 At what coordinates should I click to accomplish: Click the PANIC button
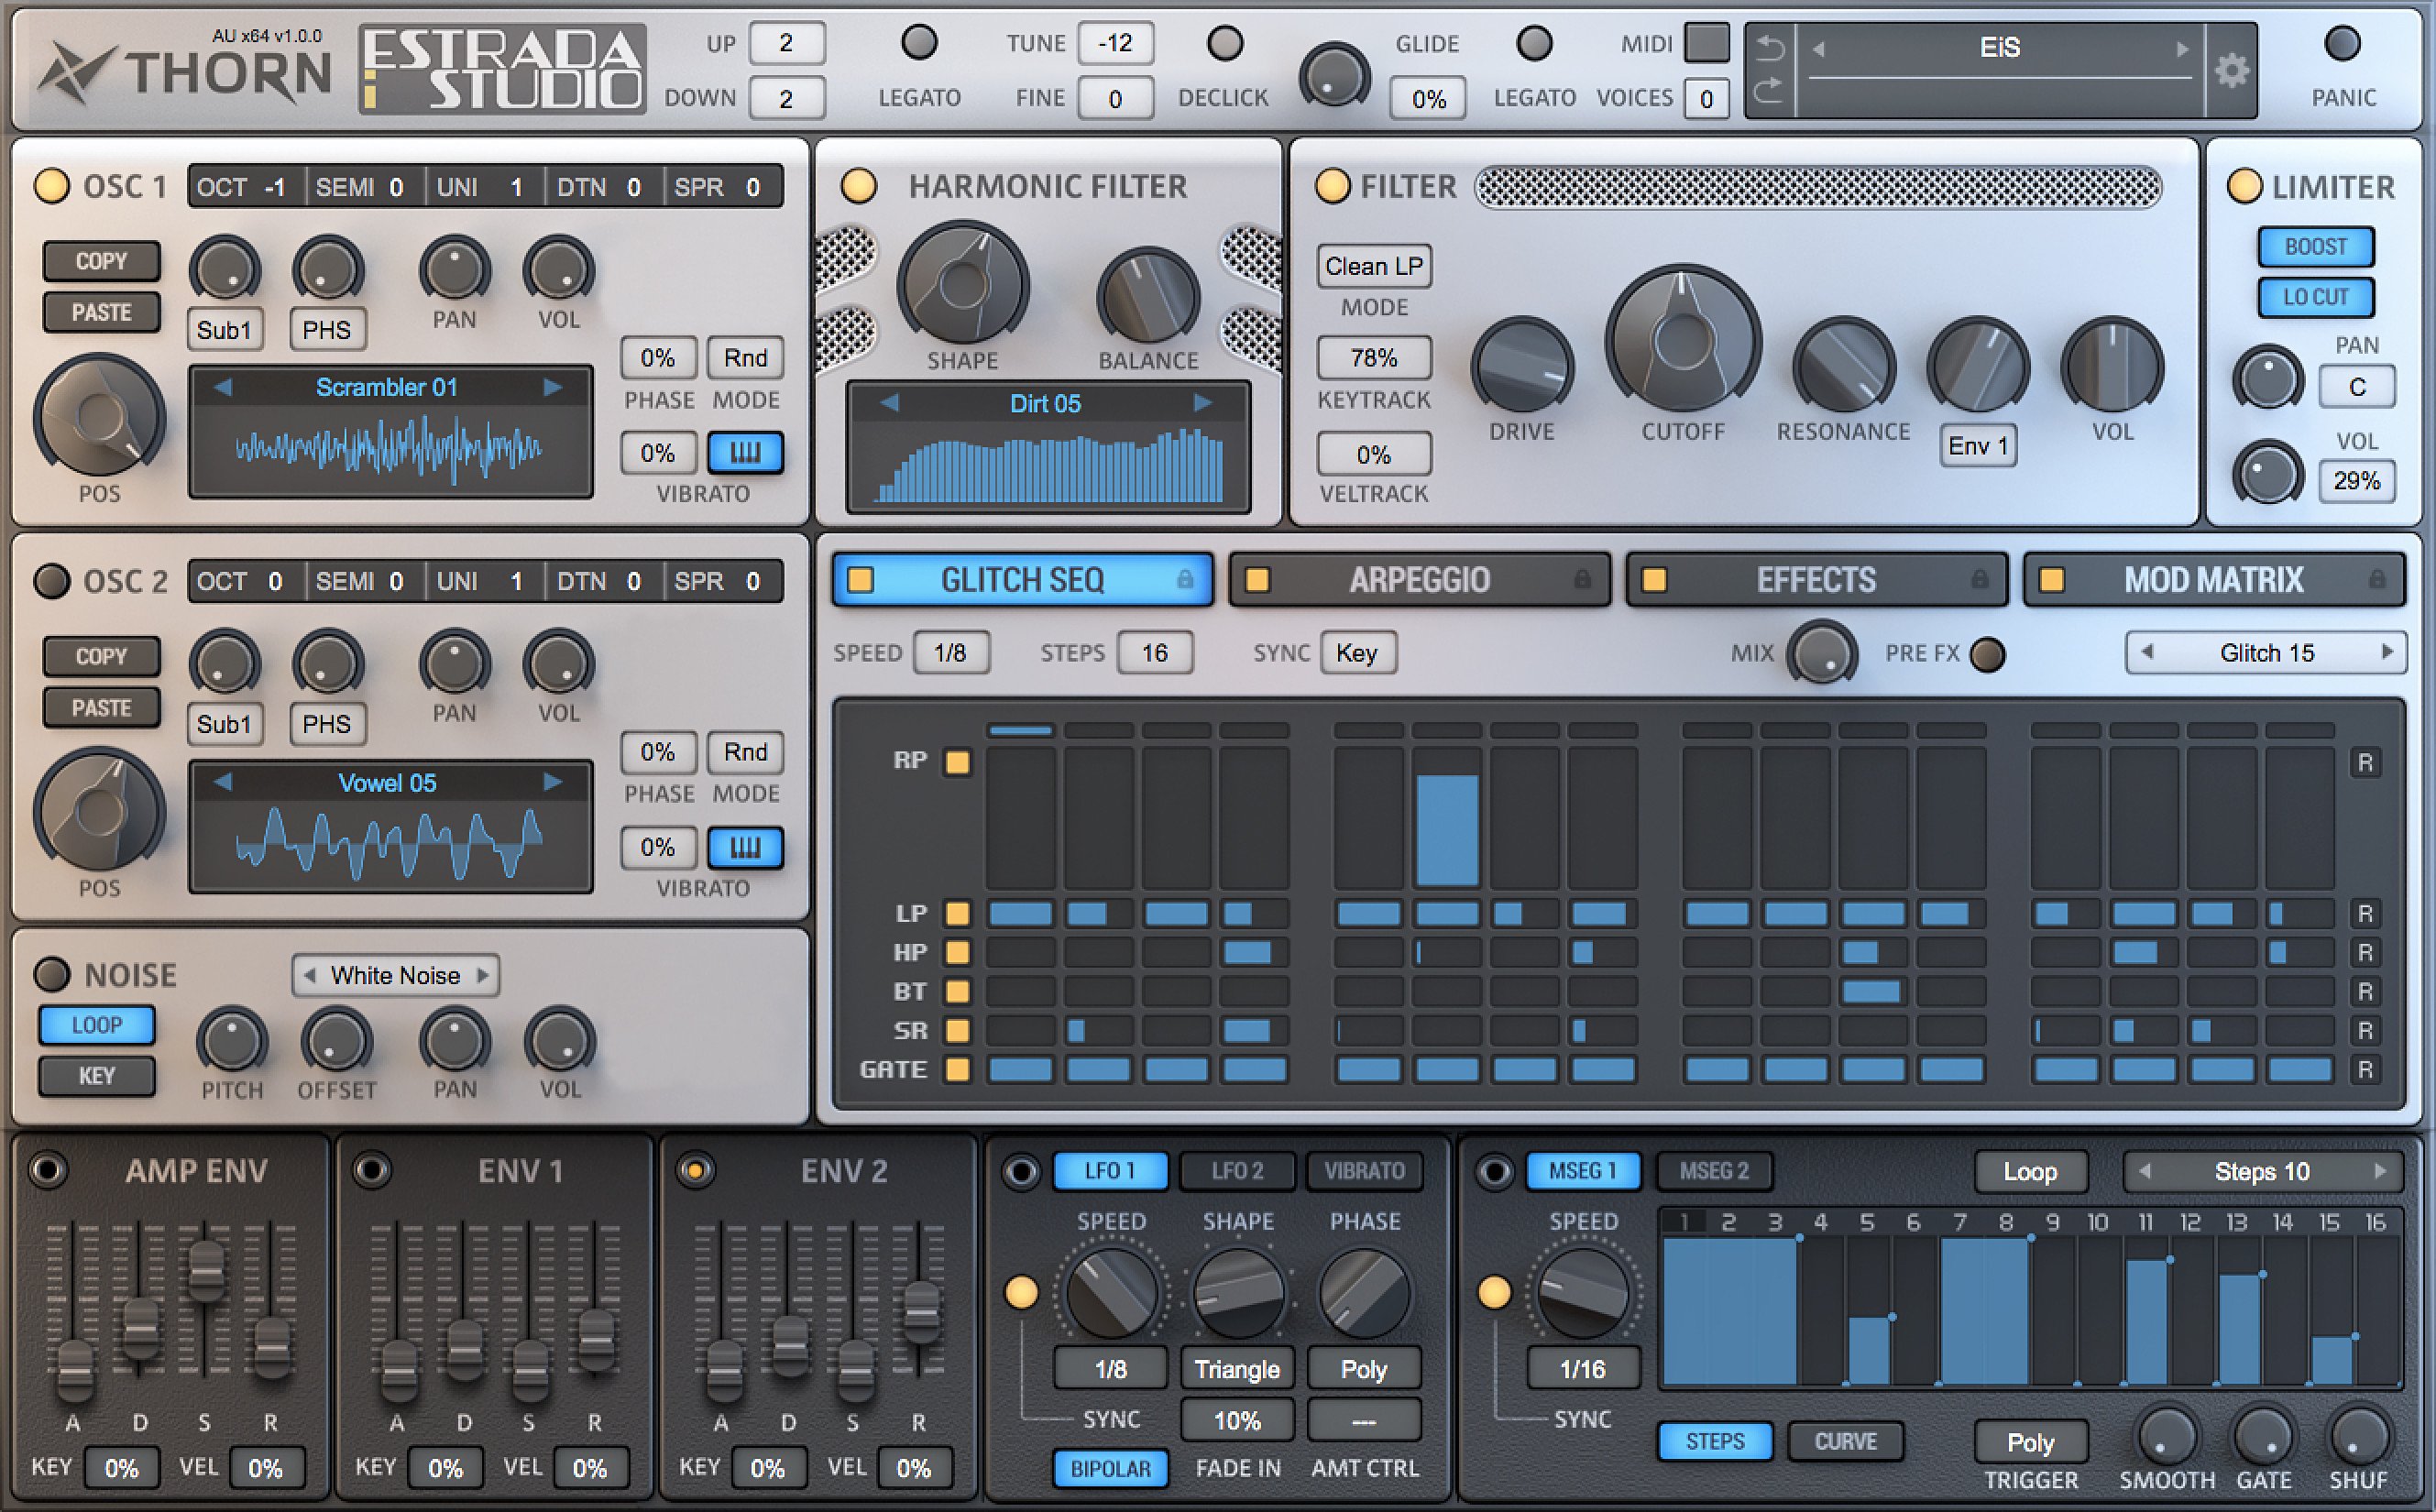point(2342,45)
